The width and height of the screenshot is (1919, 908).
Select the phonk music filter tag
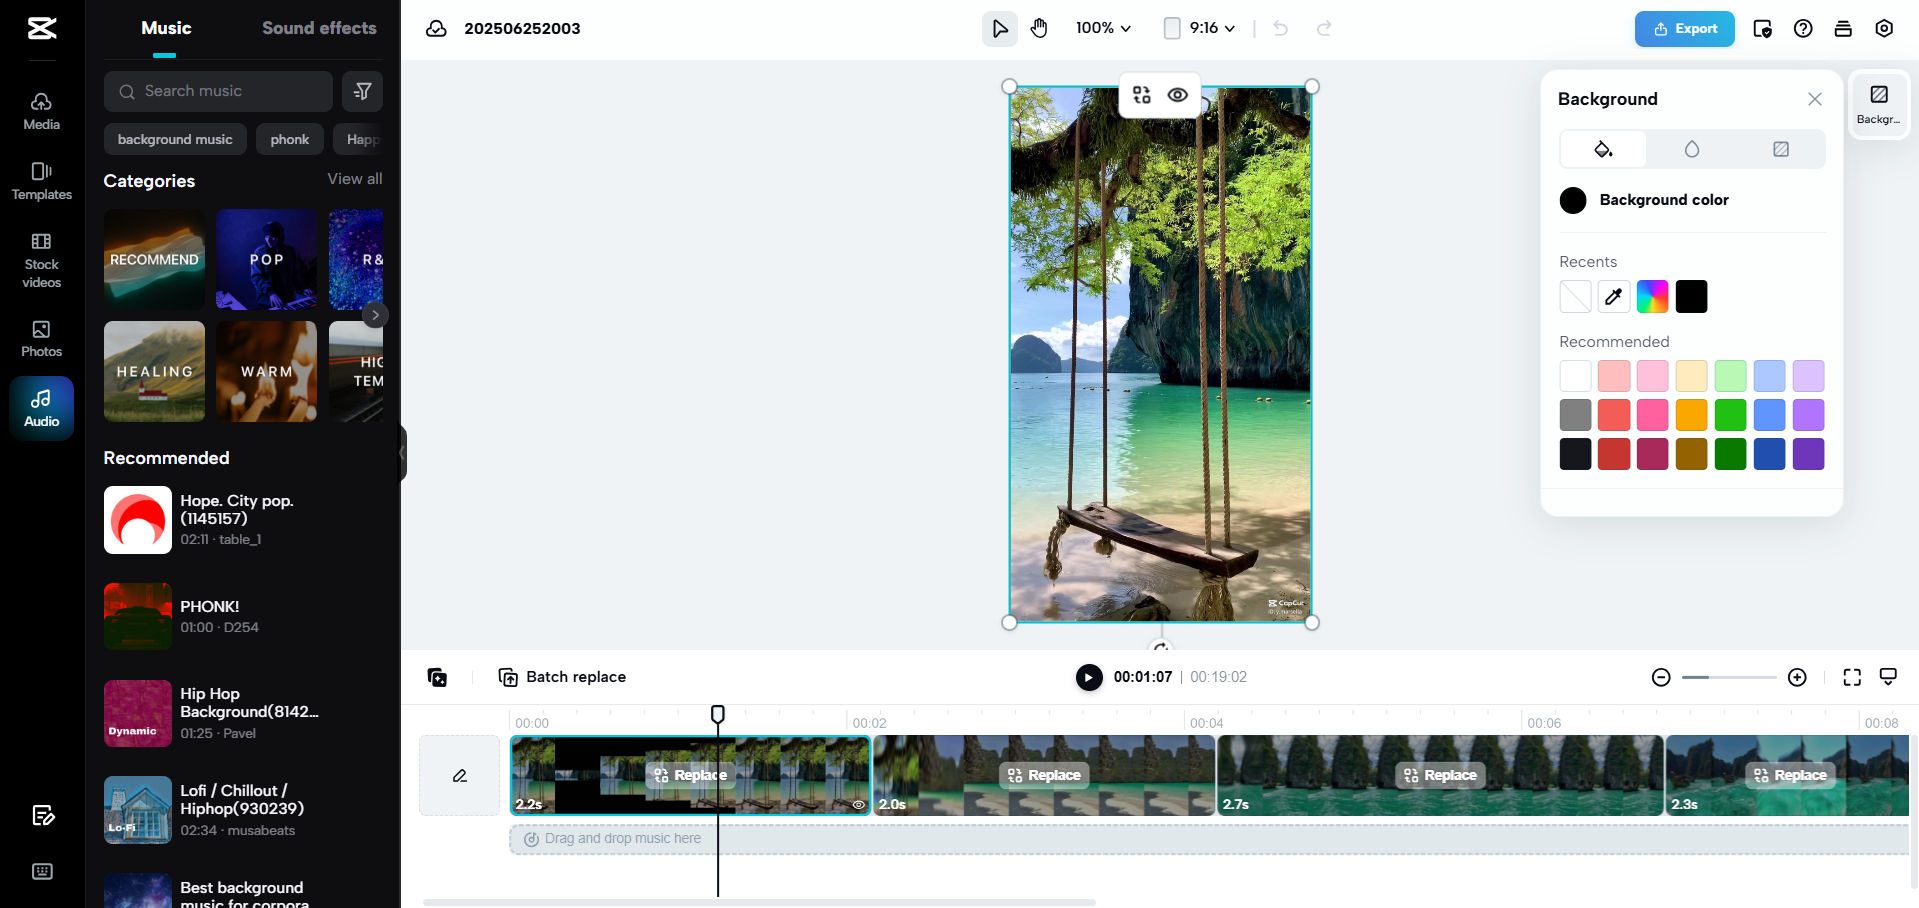(x=289, y=139)
